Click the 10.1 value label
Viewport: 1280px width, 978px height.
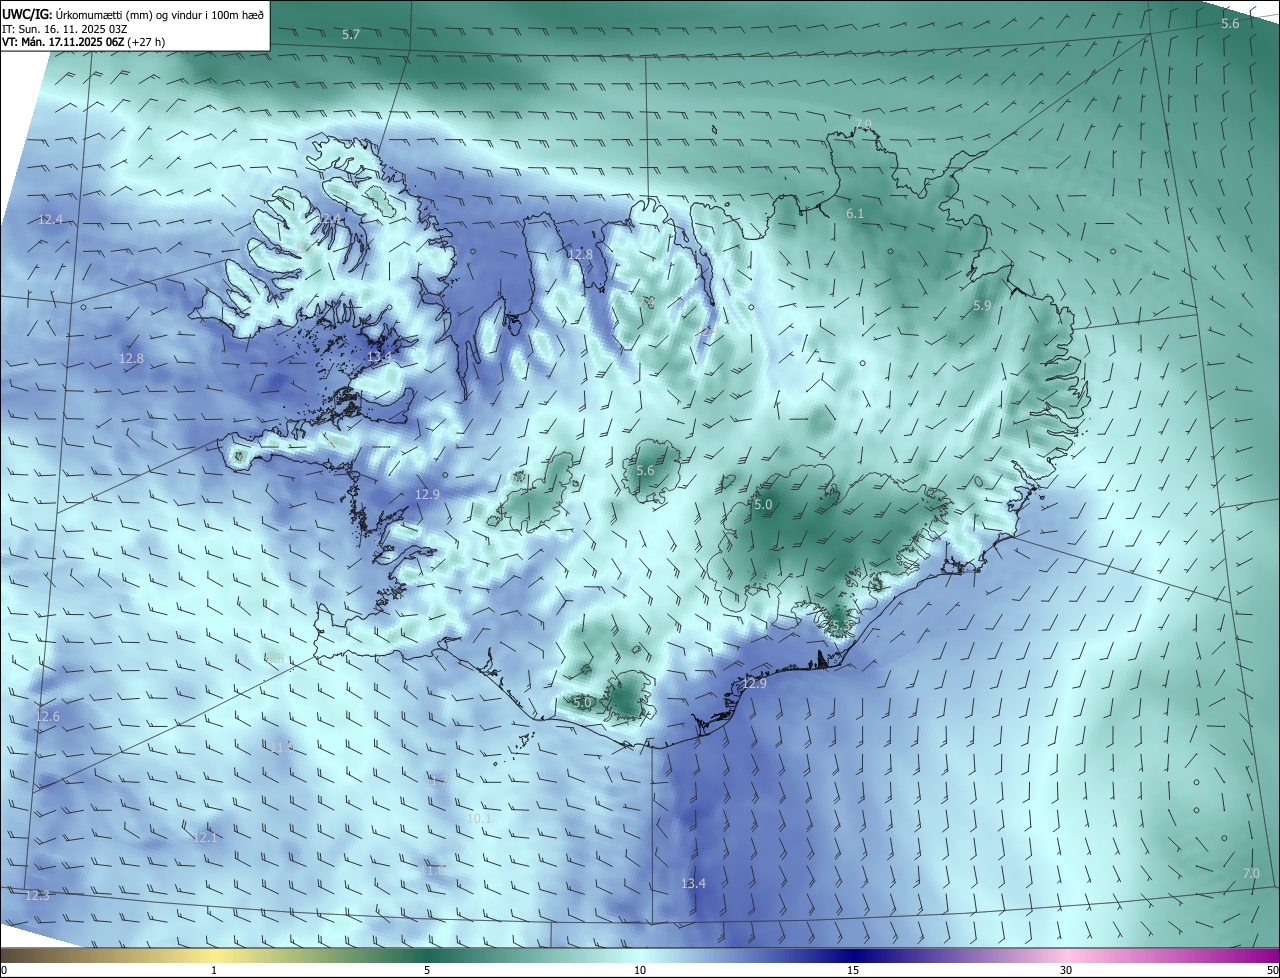pos(479,818)
